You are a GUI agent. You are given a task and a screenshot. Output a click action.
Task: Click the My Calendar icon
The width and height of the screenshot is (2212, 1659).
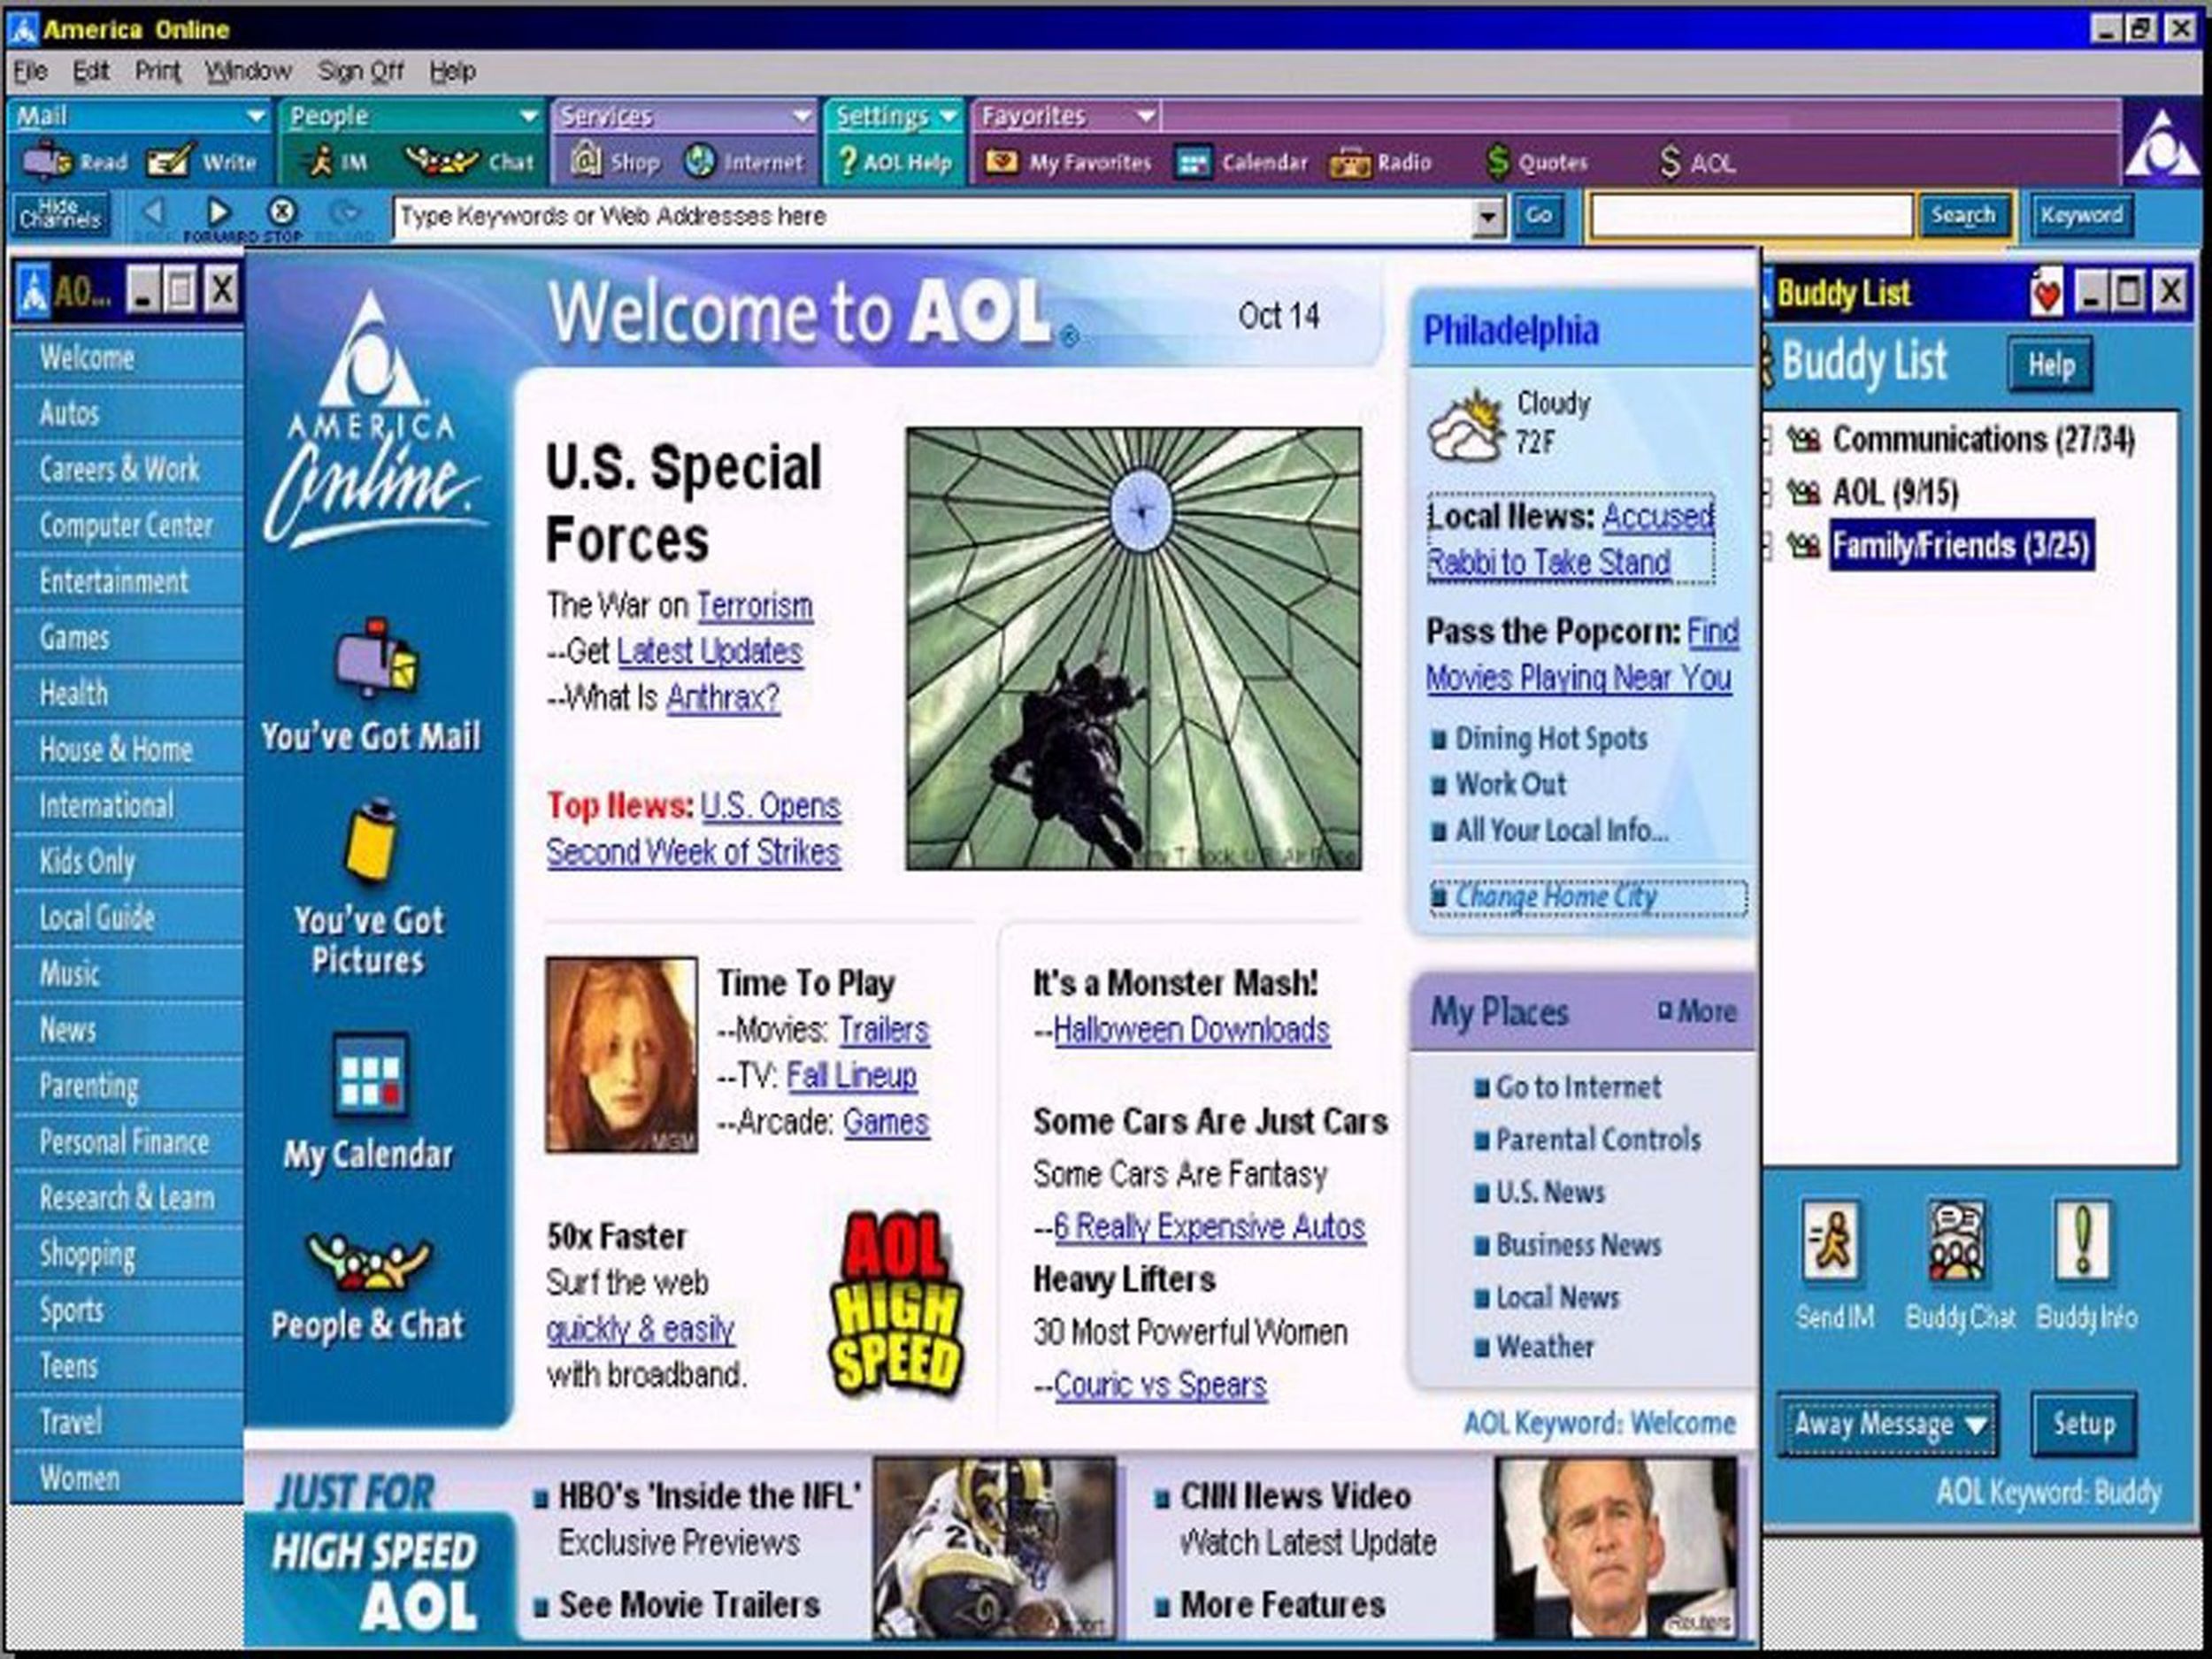coord(370,1074)
